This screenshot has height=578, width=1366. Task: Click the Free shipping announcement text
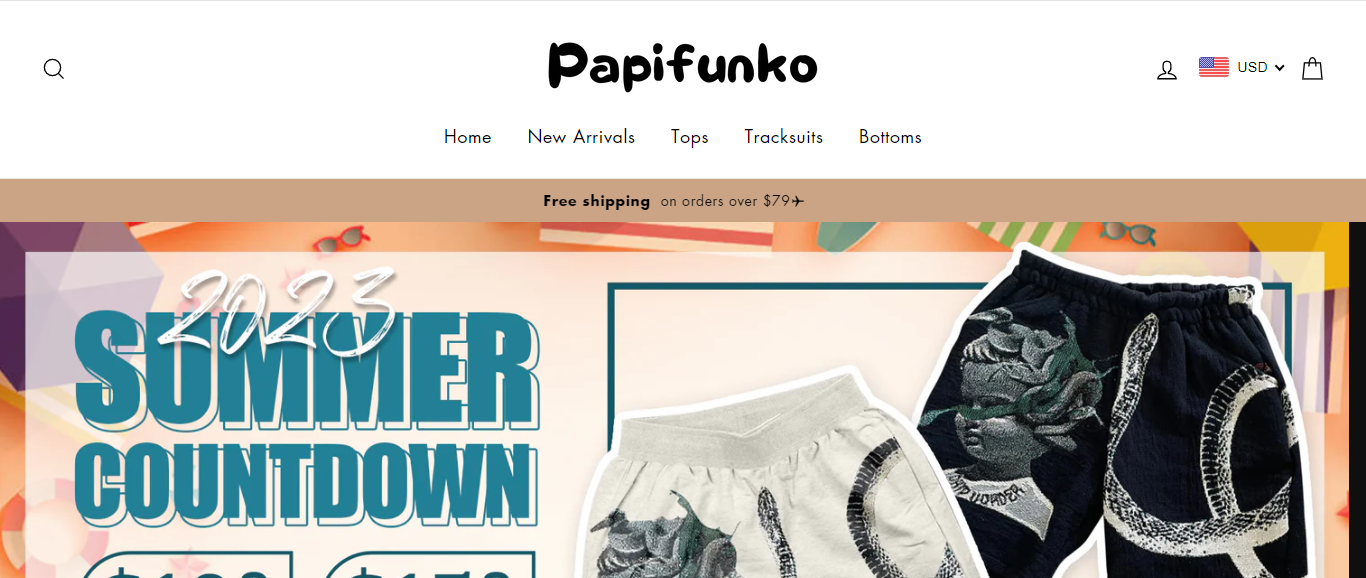pos(597,201)
